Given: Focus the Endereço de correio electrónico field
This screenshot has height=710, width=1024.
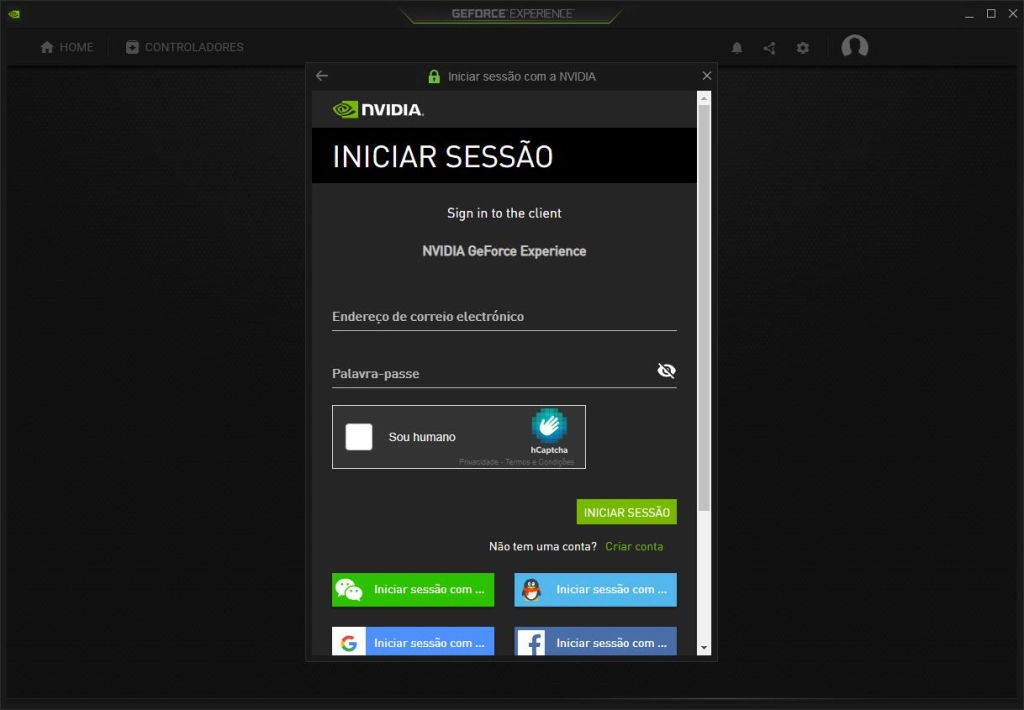Looking at the screenshot, I should point(504,317).
